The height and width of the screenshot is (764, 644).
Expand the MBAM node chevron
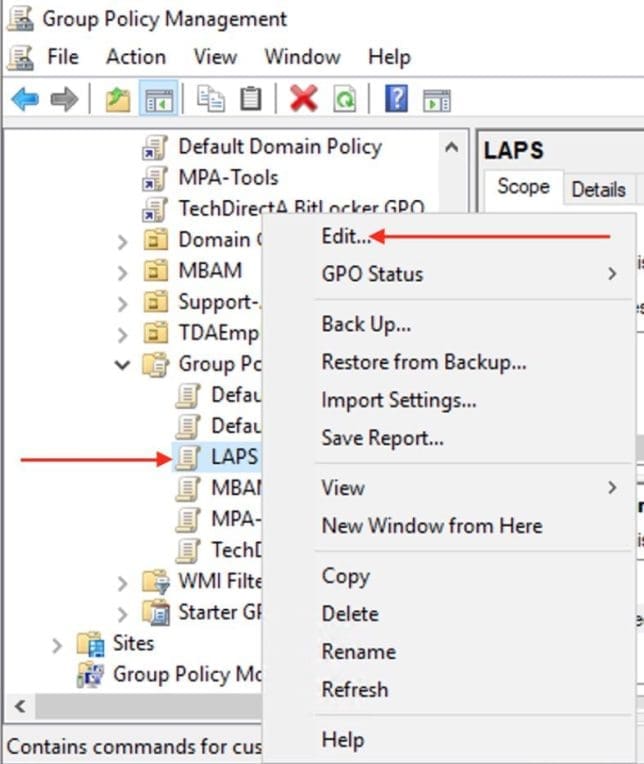pos(122,272)
